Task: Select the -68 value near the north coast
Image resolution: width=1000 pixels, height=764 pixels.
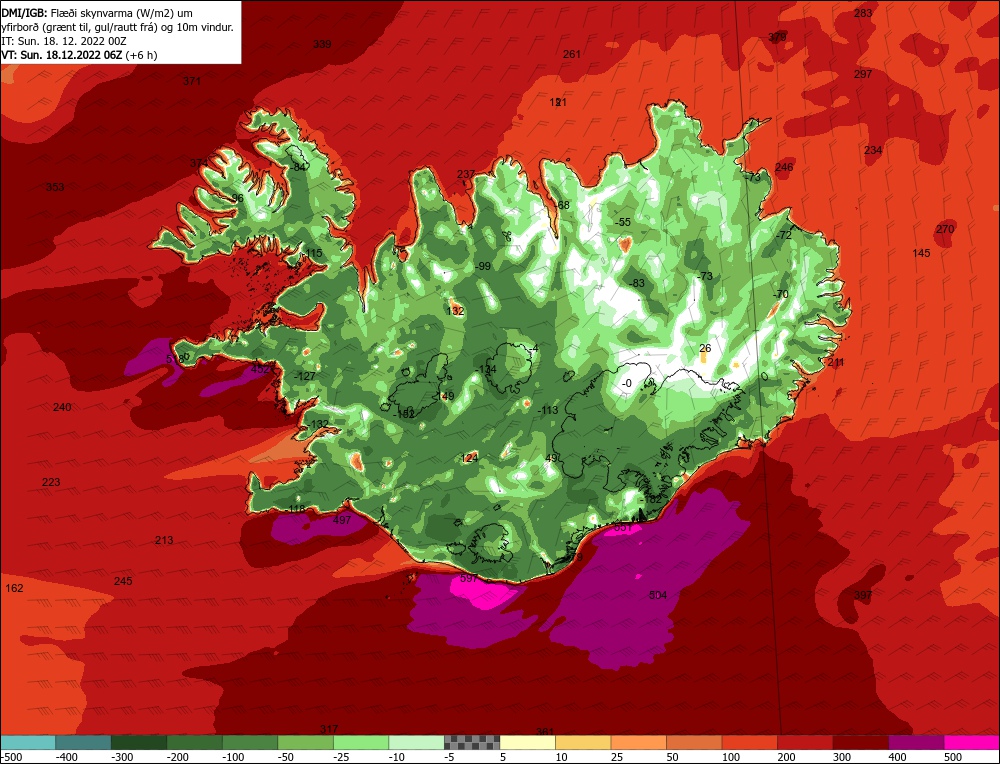Action: [x=562, y=205]
